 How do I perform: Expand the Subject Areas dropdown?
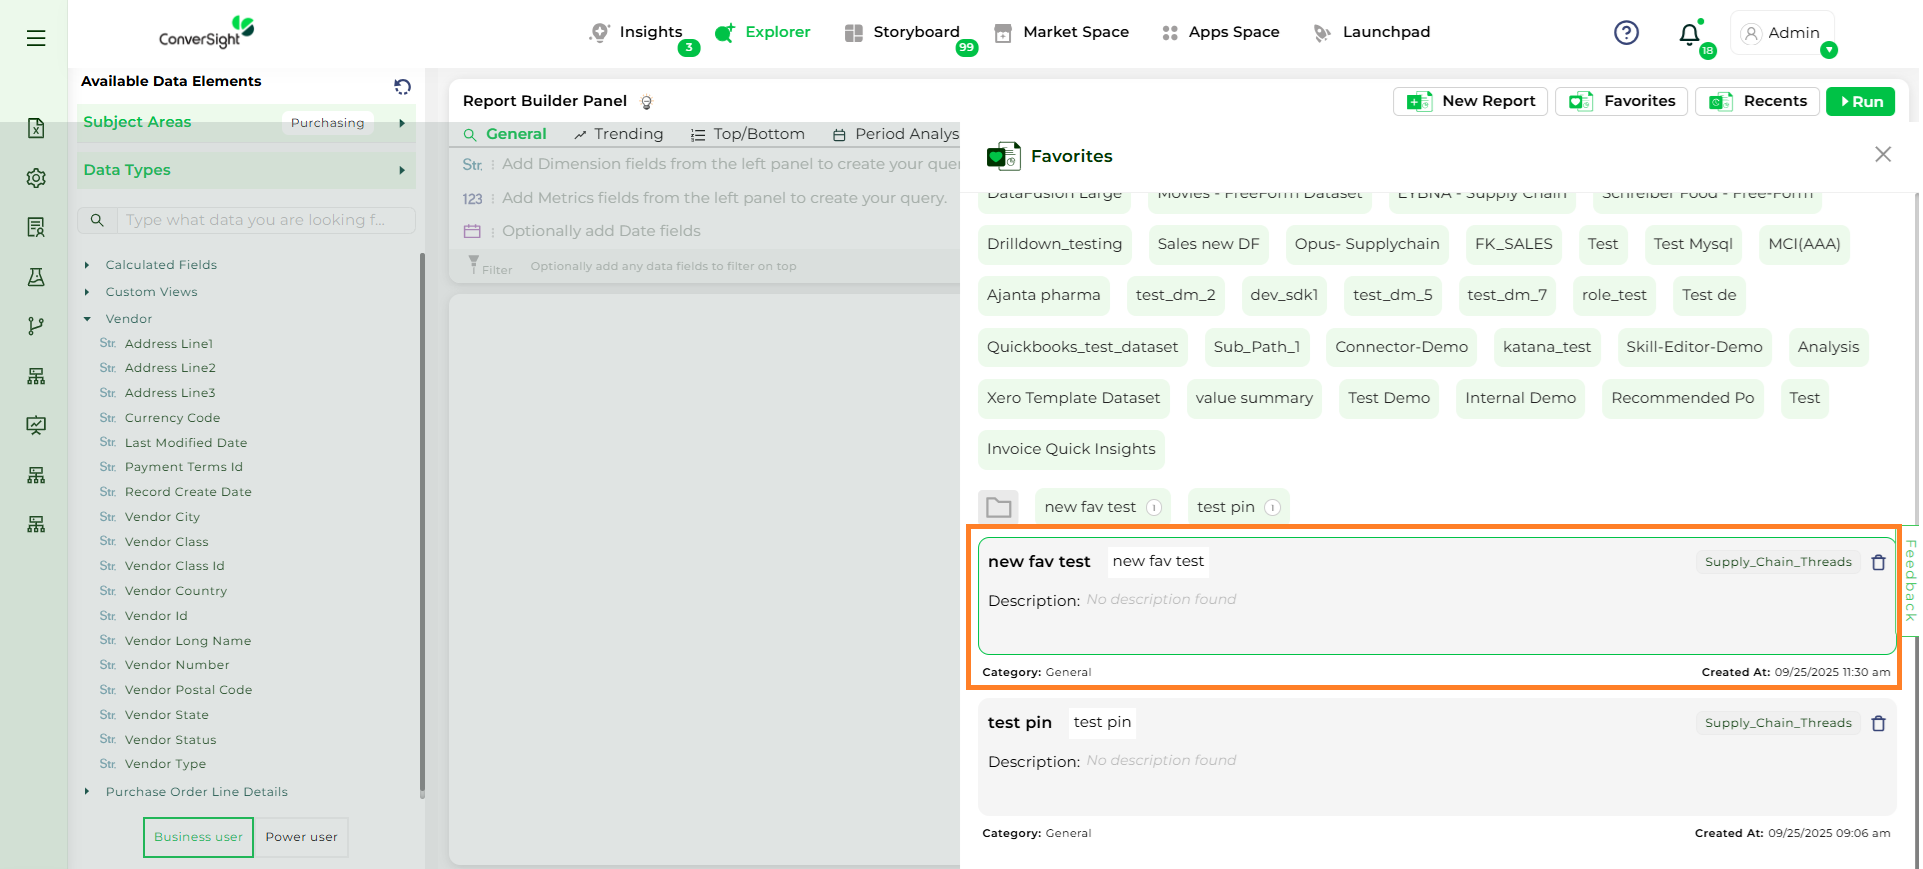tap(401, 123)
